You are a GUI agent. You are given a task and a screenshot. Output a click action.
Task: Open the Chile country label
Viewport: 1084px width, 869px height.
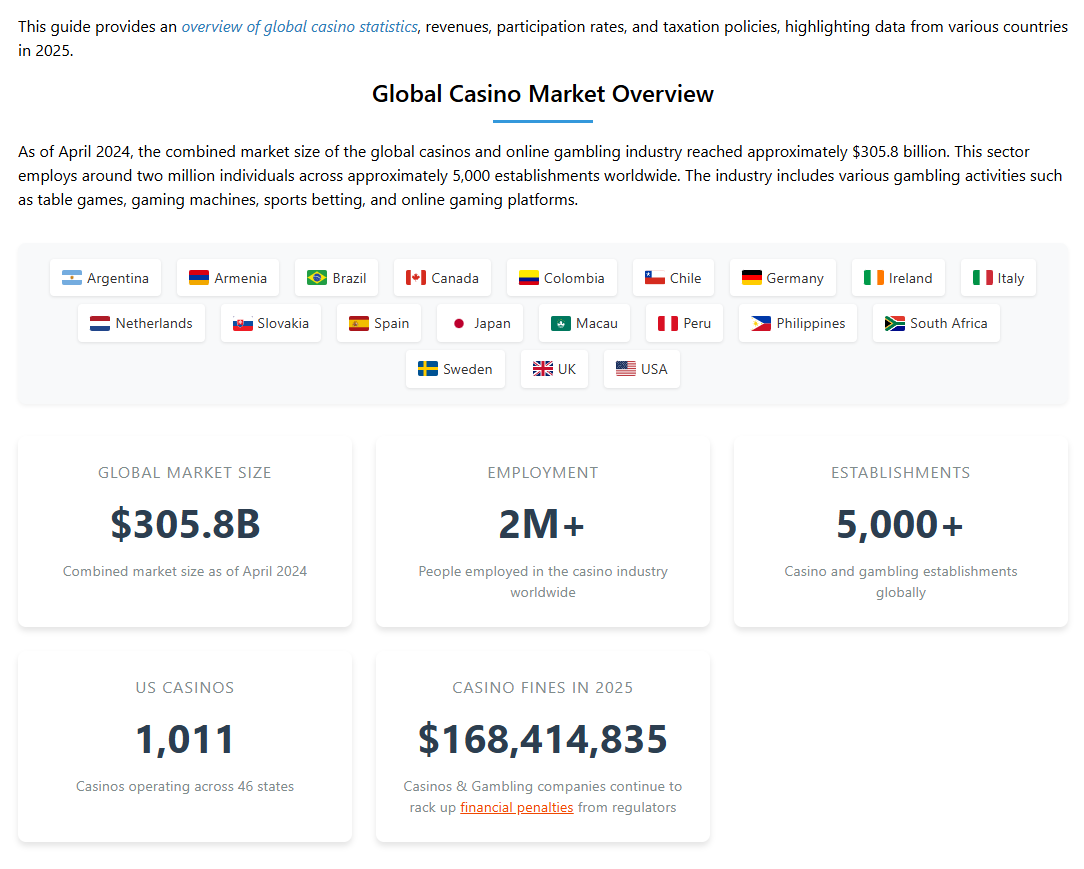pyautogui.click(x=685, y=278)
